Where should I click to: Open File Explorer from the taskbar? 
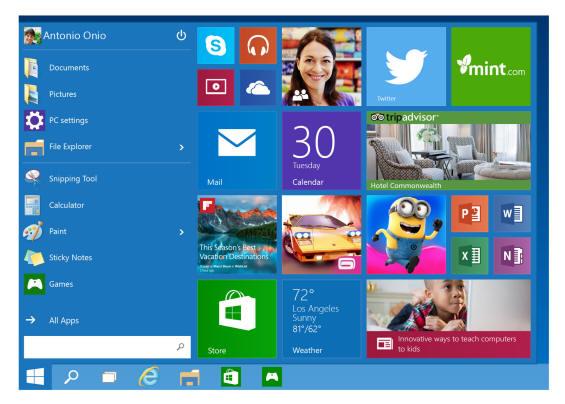tap(190, 377)
